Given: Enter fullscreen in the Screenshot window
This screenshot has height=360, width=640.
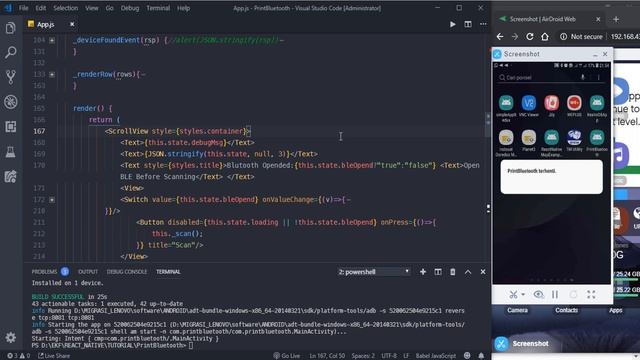Looking at the screenshot, I should [591, 295].
